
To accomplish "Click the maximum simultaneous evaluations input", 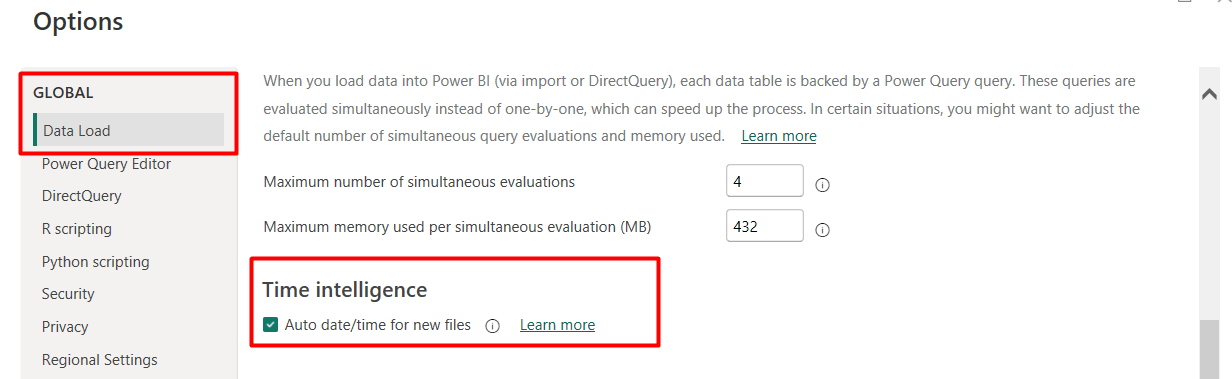I will 765,181.
